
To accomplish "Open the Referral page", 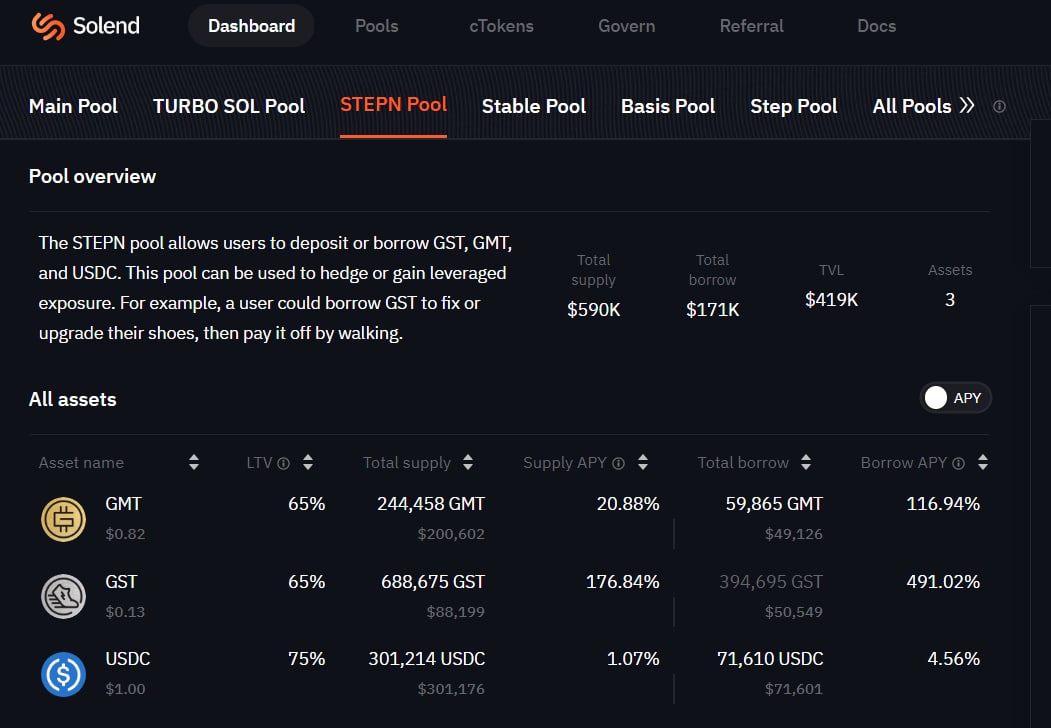I will 751,26.
